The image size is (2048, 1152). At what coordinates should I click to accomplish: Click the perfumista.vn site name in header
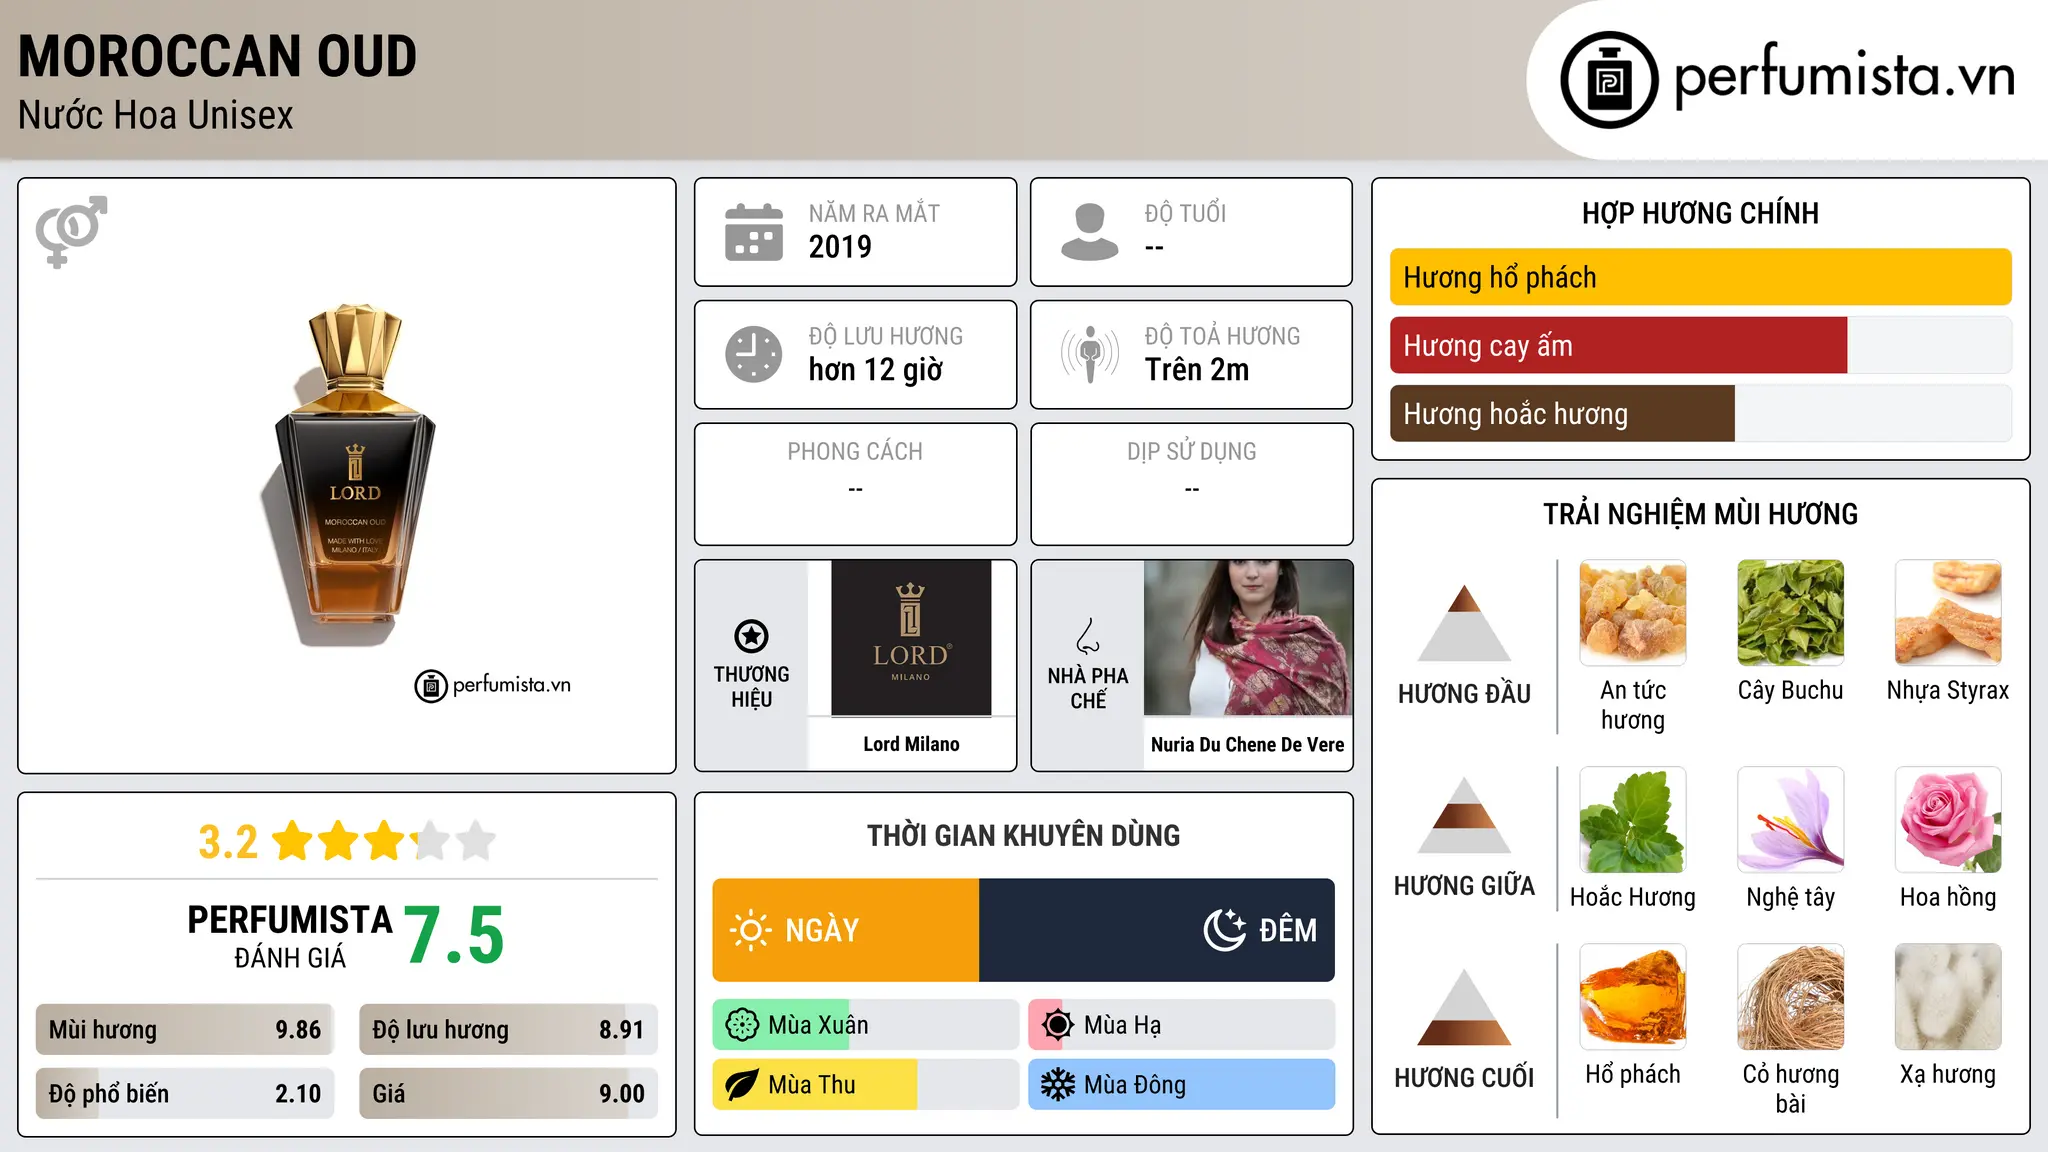pyautogui.click(x=1845, y=77)
